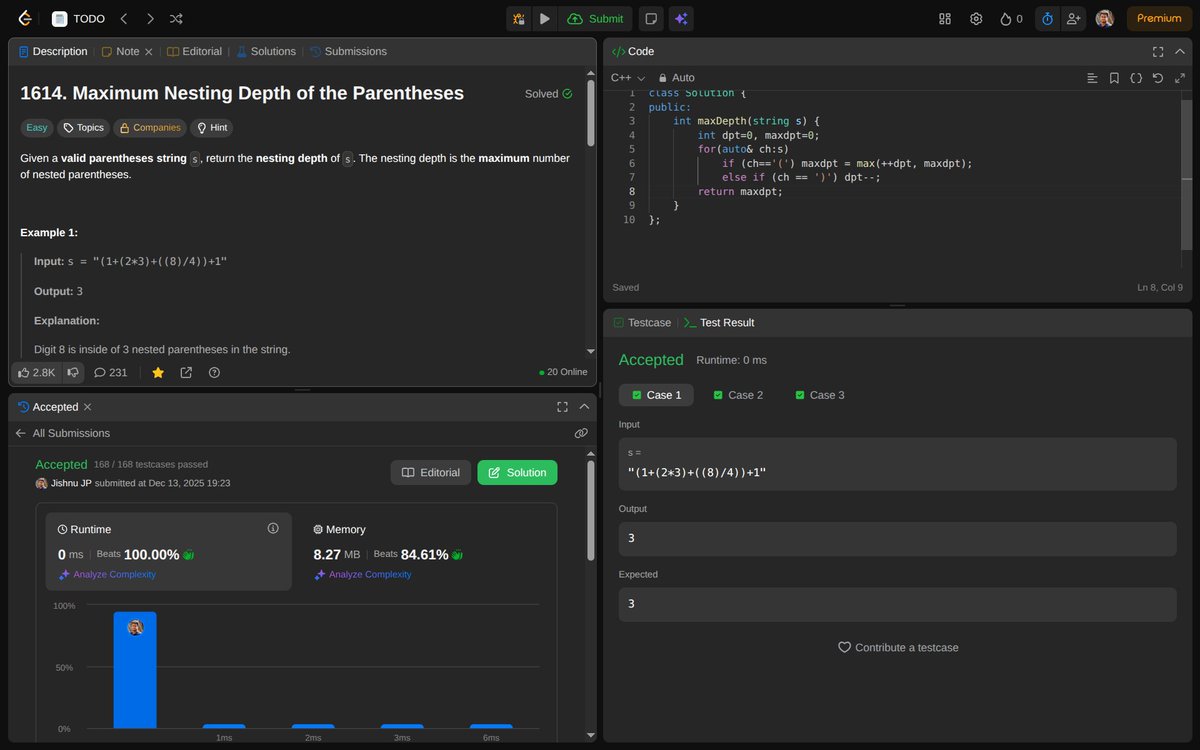Switch to the Description tab
The width and height of the screenshot is (1200, 750).
coord(53,51)
